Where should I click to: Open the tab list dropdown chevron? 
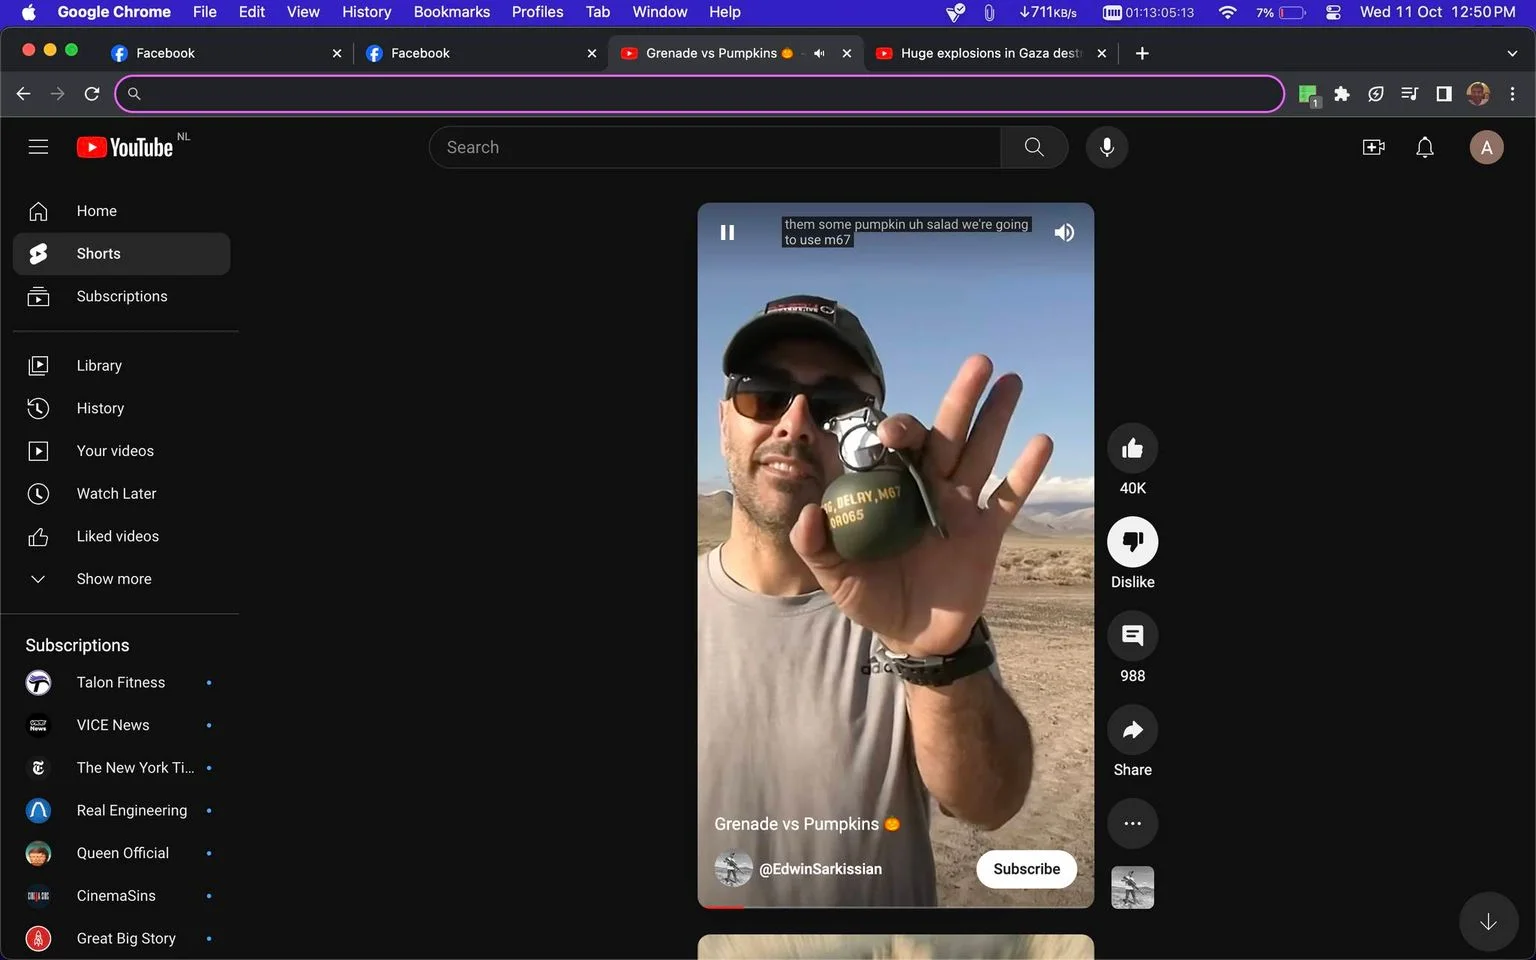[x=1511, y=53]
